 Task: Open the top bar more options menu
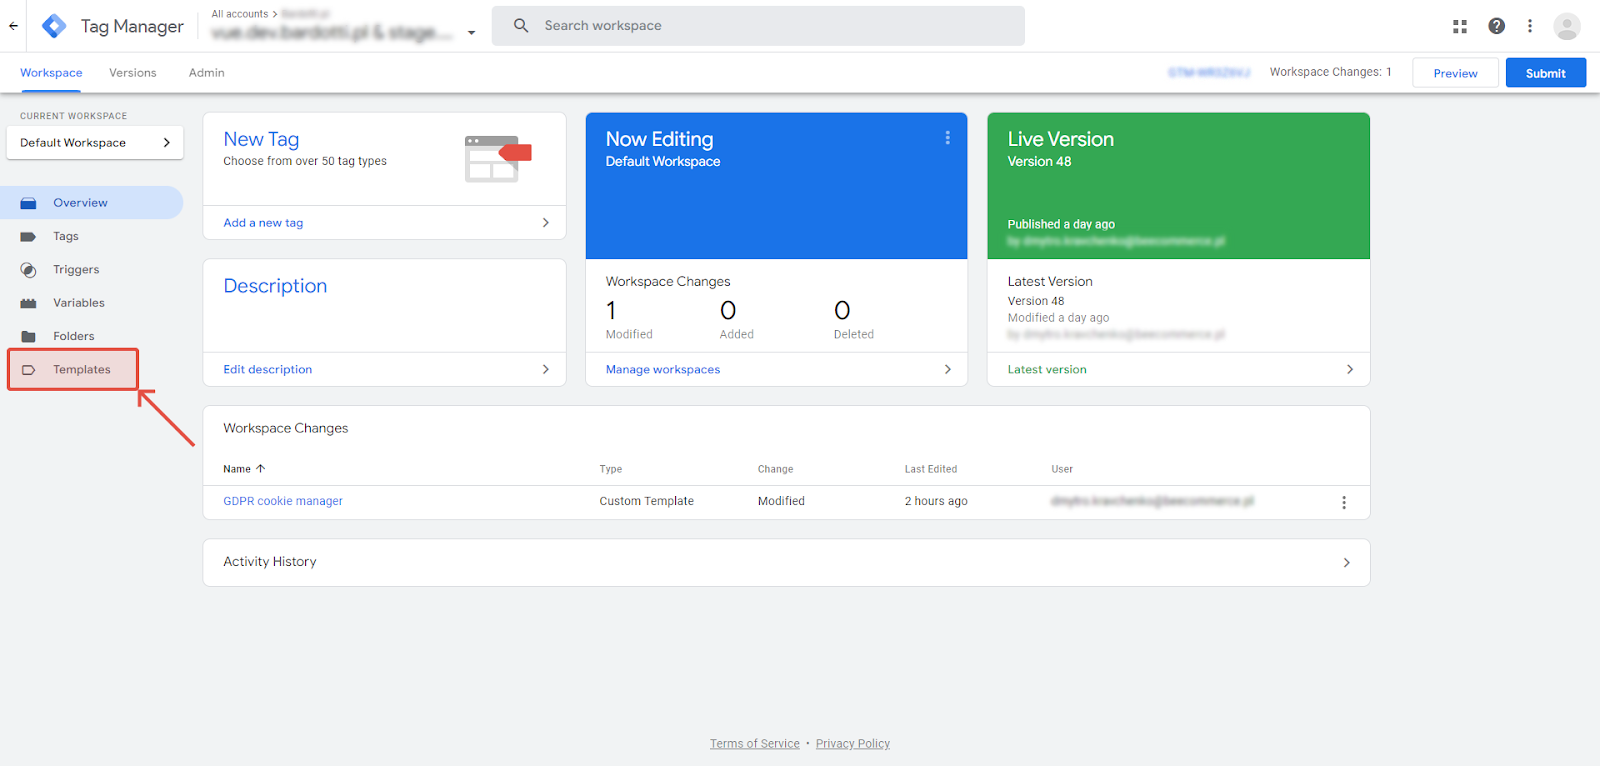(x=1530, y=26)
